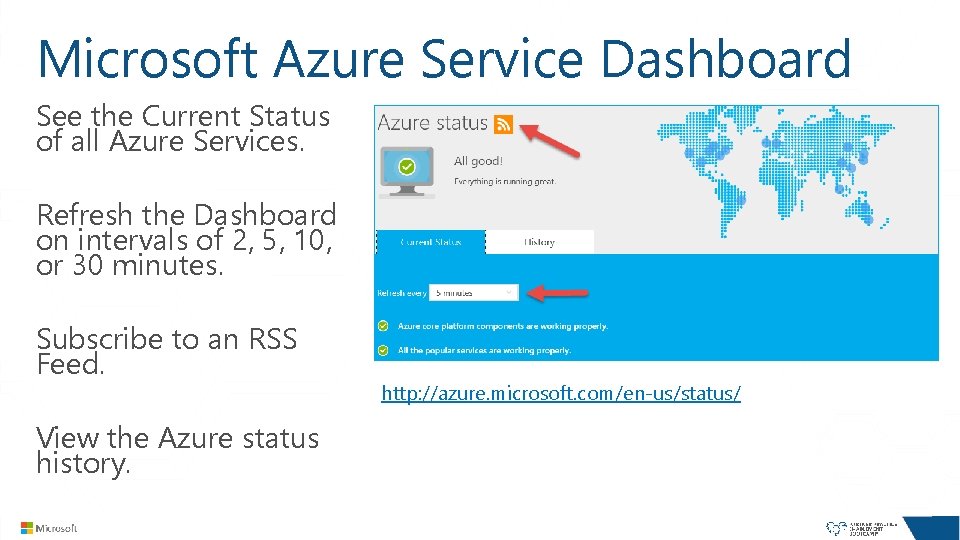The width and height of the screenshot is (960, 540).
Task: Open the Refresh every interval dropdown
Action: [x=475, y=293]
